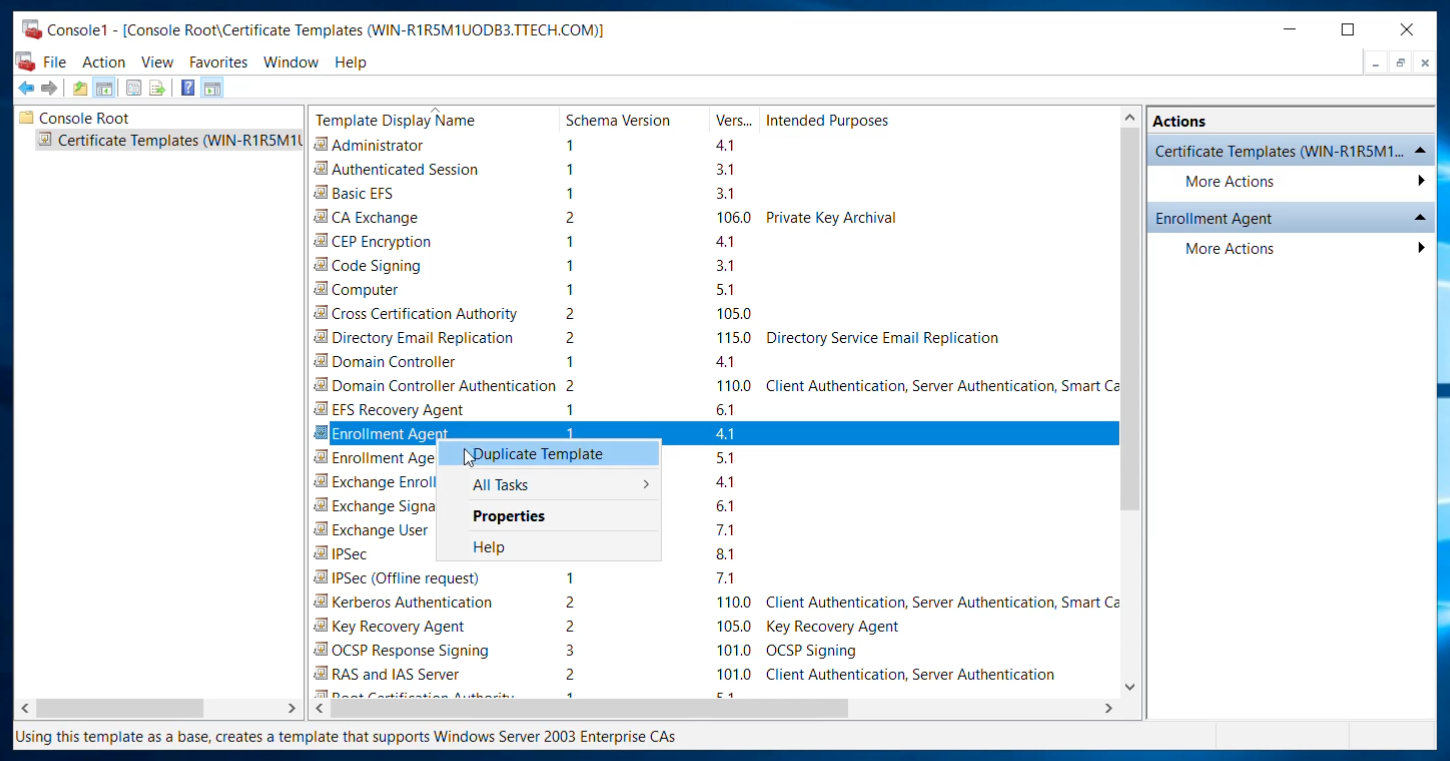1450x761 pixels.
Task: Open the Window menu
Action: [x=291, y=62]
